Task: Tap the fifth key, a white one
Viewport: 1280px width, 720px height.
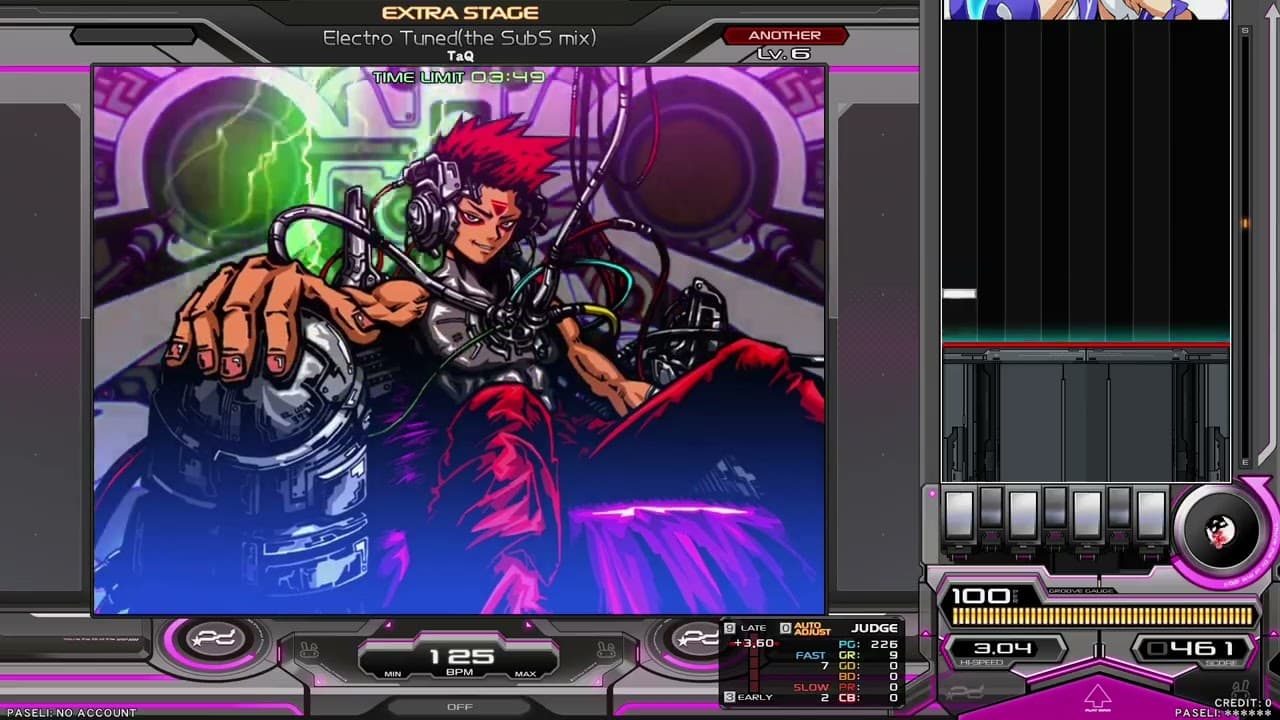Action: click(x=1087, y=515)
